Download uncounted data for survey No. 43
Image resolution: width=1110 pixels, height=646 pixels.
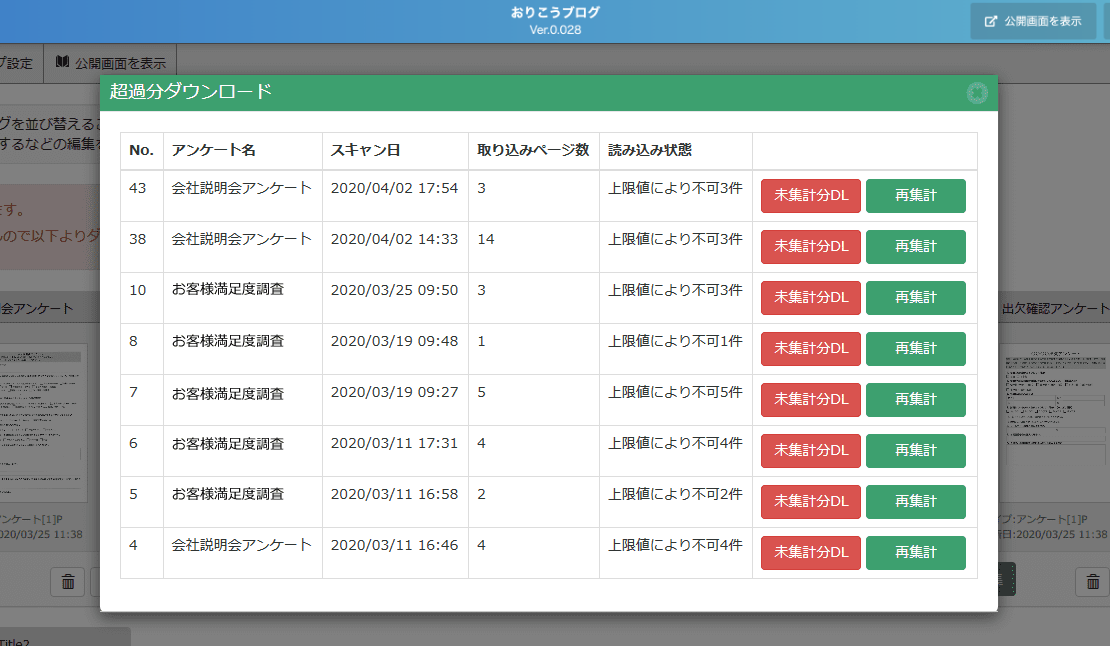tap(810, 196)
